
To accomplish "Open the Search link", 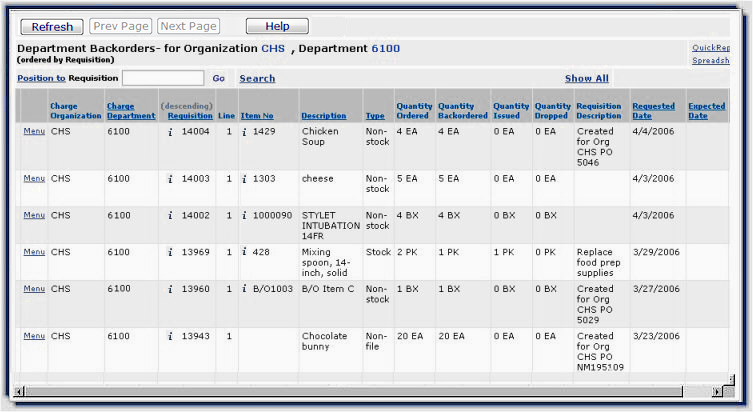I will [257, 78].
